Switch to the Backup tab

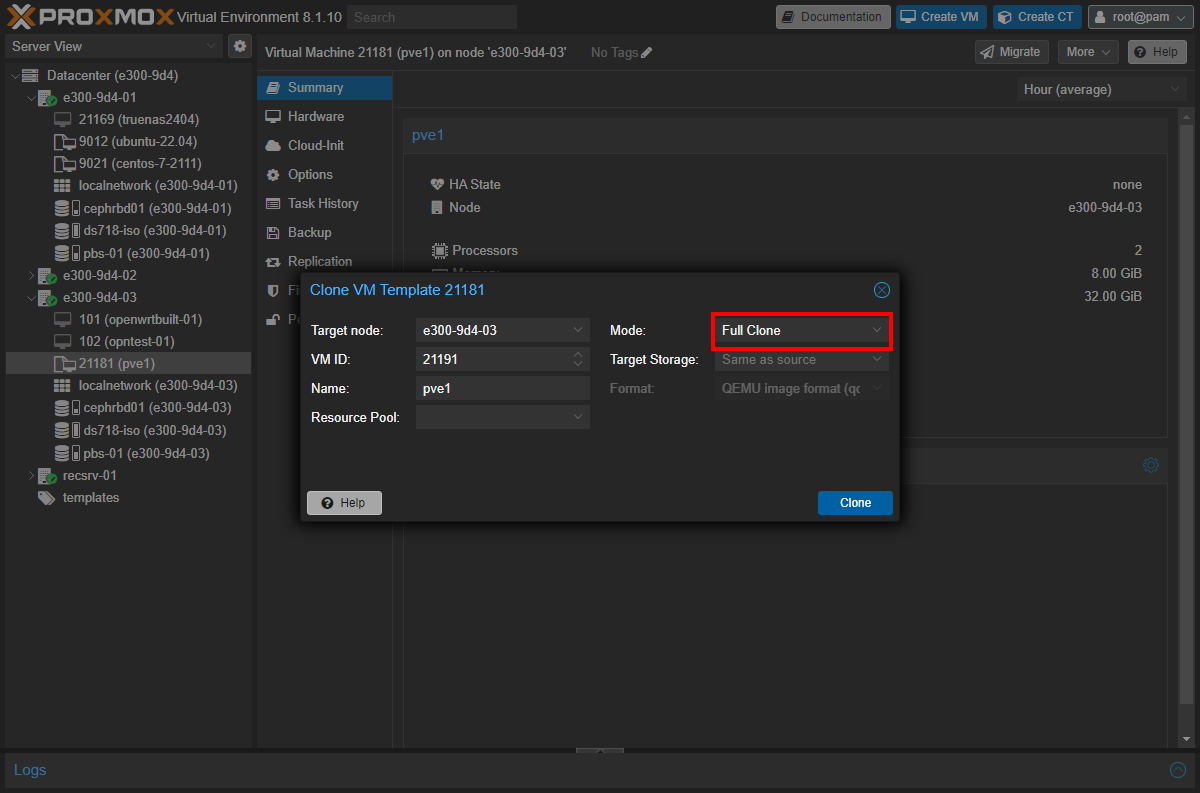(324, 232)
